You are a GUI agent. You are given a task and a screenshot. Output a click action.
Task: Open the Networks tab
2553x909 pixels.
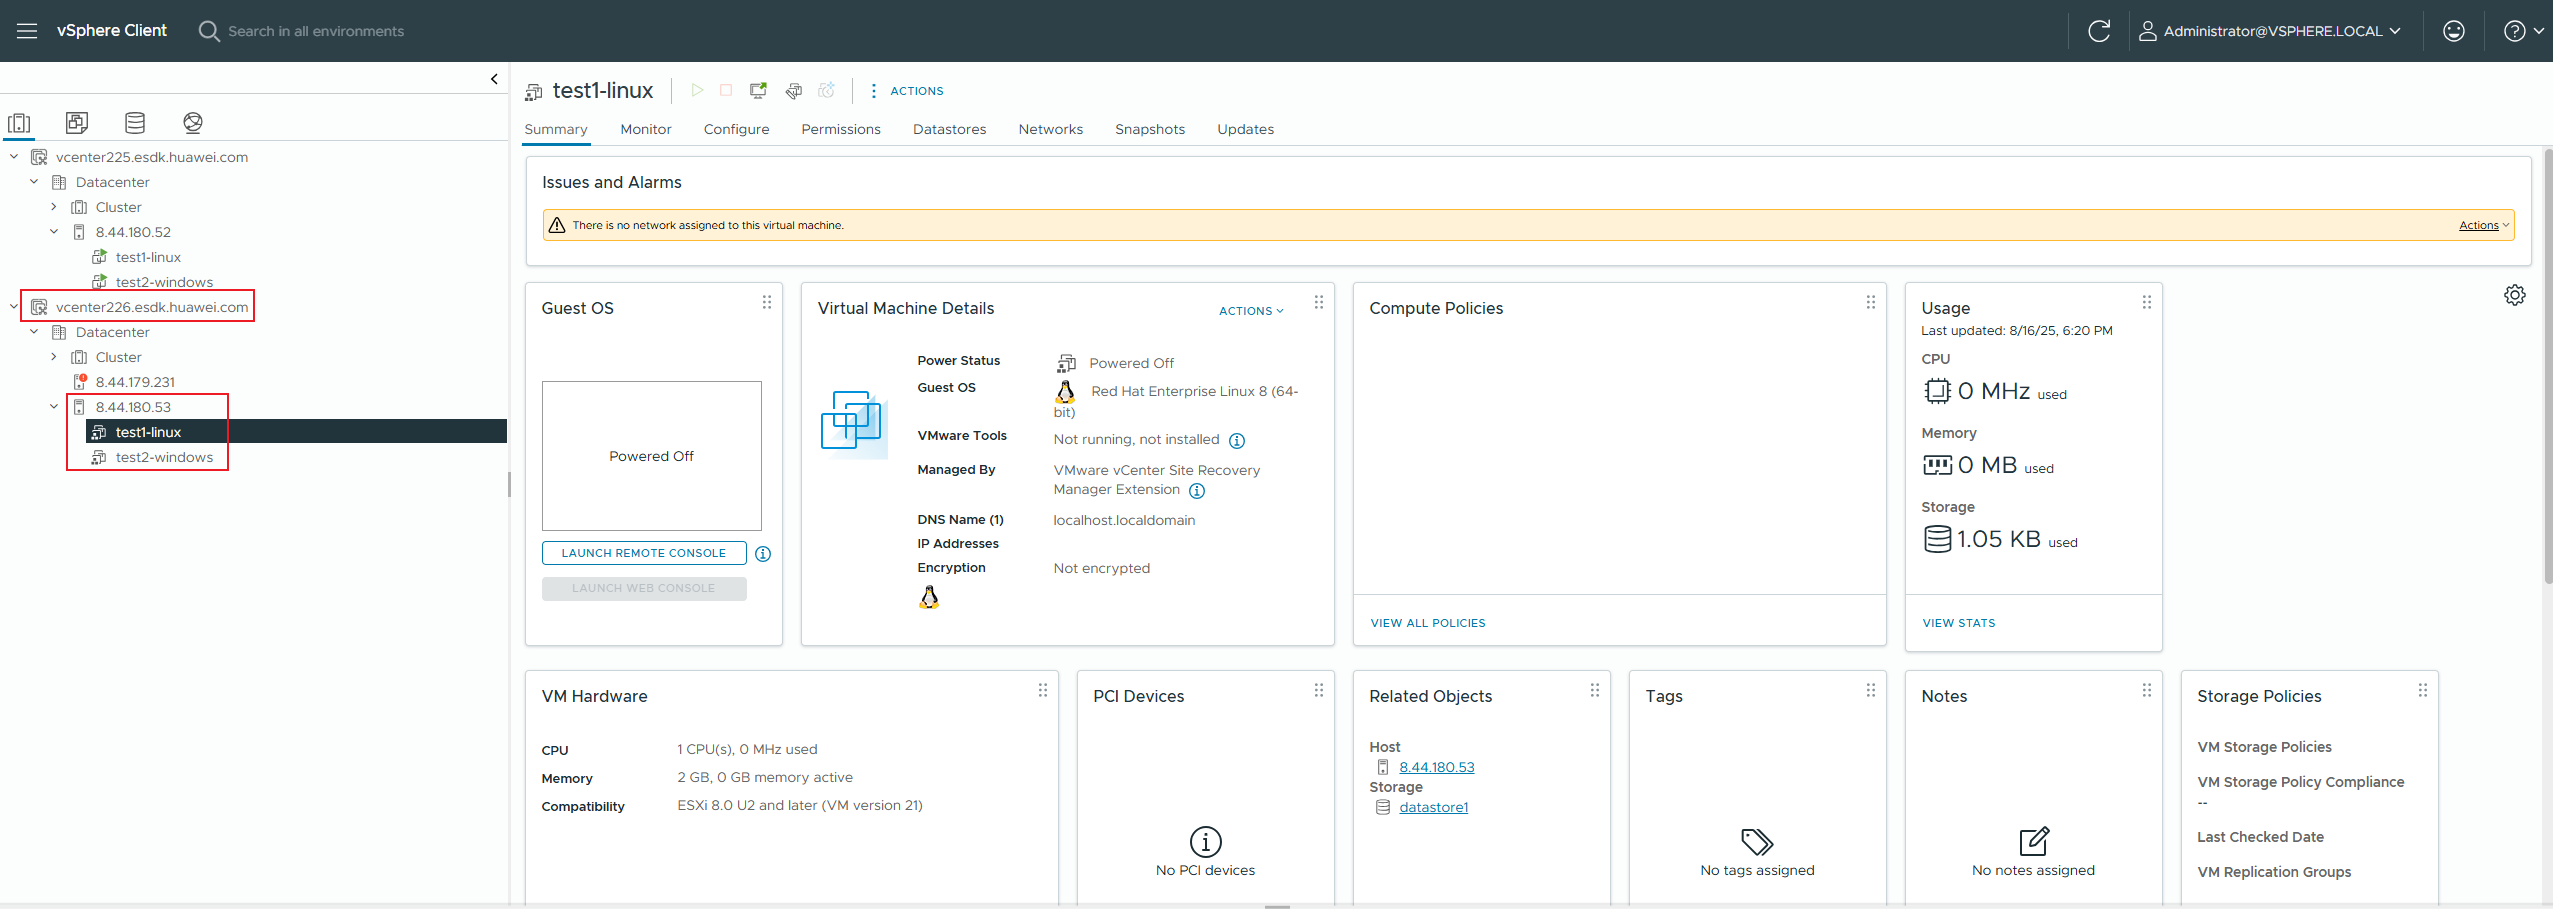pos(1051,129)
